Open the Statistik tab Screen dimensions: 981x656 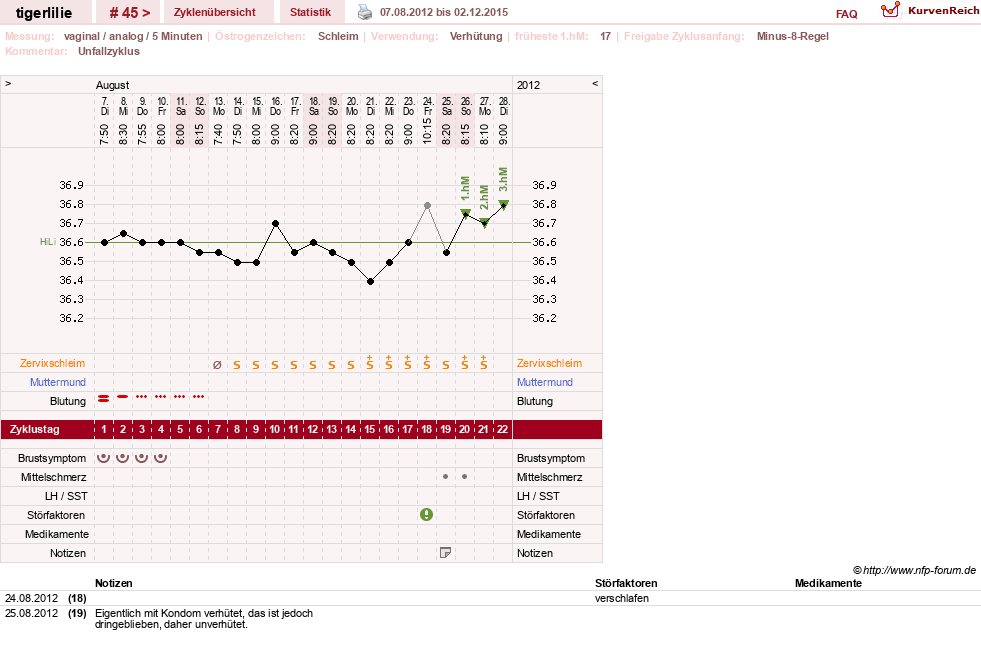point(310,12)
